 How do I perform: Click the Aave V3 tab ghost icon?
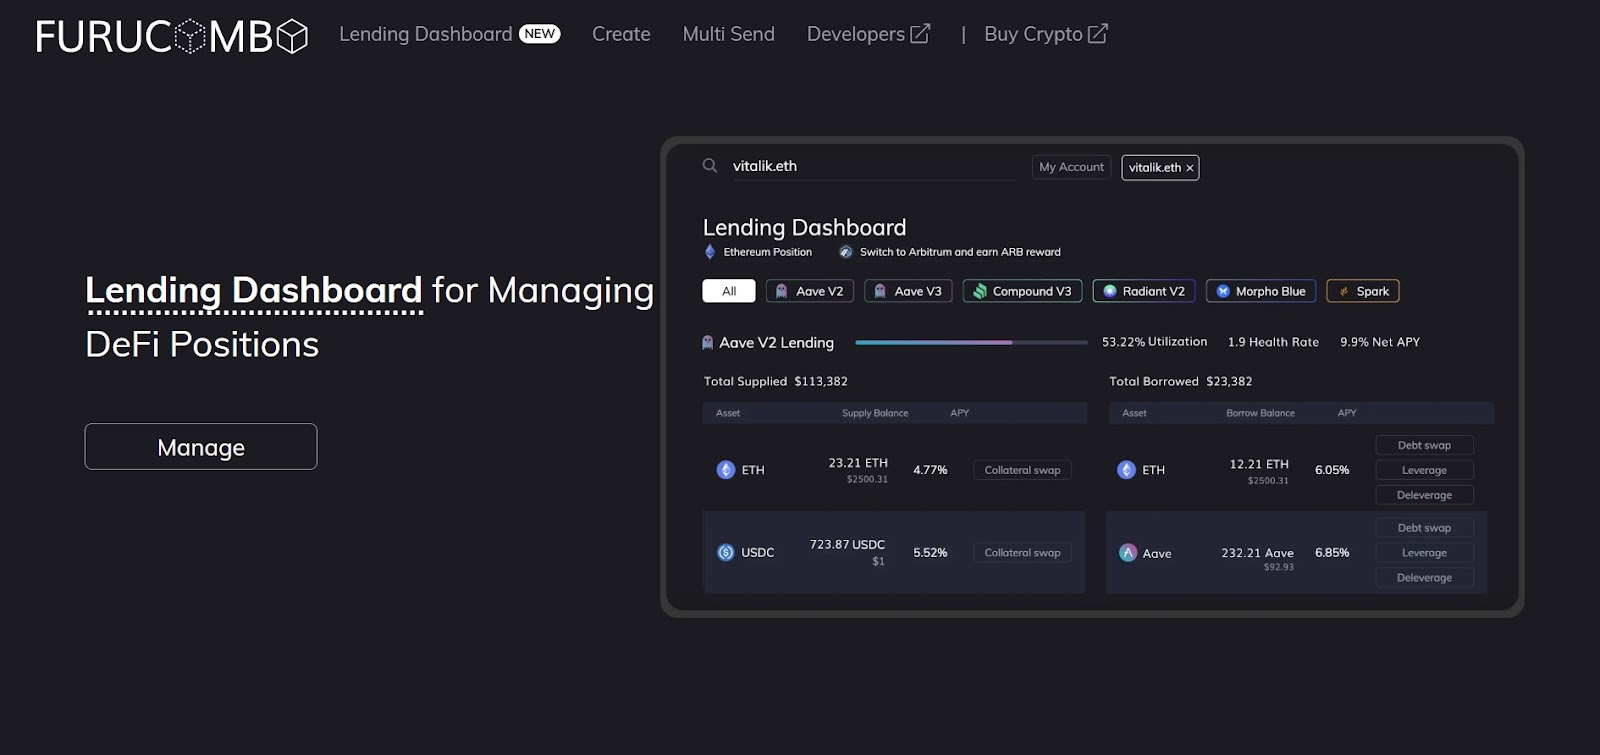pyautogui.click(x=880, y=291)
